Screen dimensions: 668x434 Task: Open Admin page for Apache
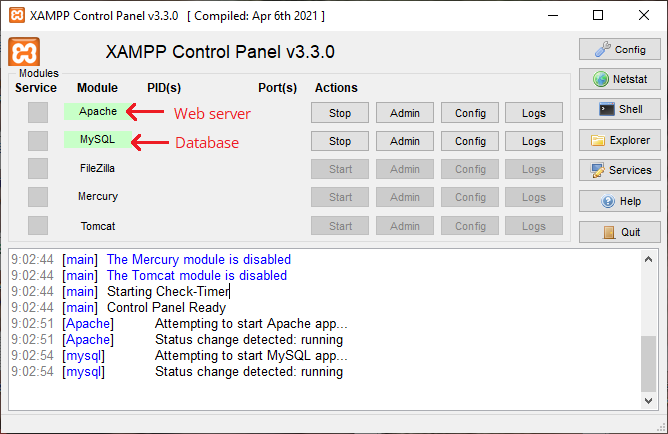click(405, 113)
